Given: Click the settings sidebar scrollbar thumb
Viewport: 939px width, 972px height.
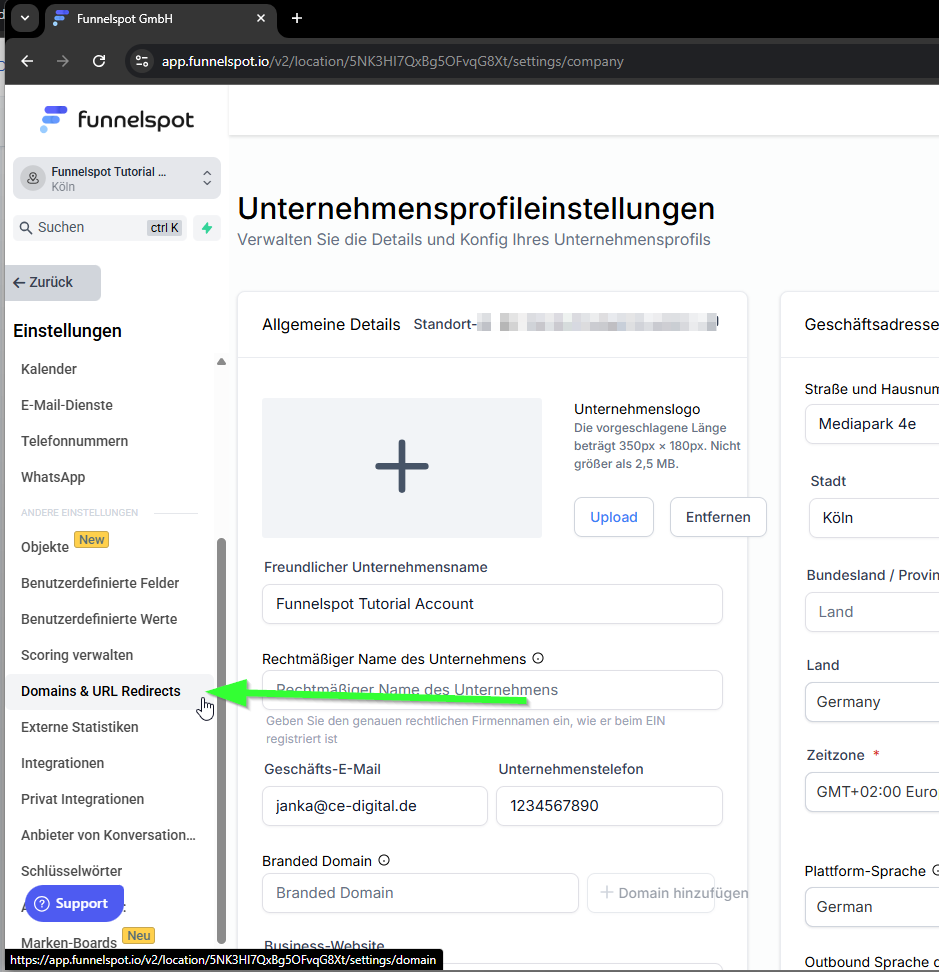Looking at the screenshot, I should coord(221,740).
